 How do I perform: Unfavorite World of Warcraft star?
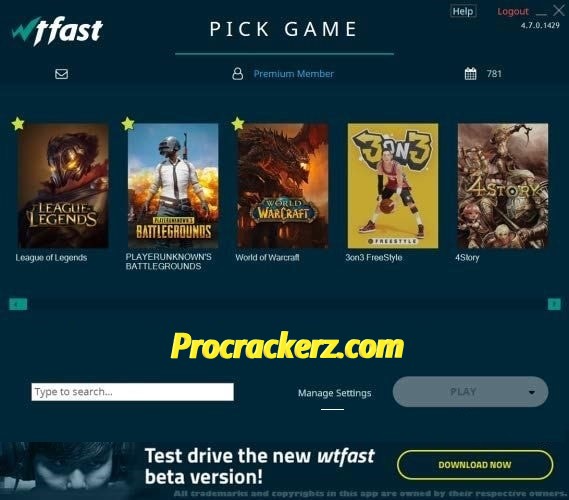pyautogui.click(x=238, y=124)
